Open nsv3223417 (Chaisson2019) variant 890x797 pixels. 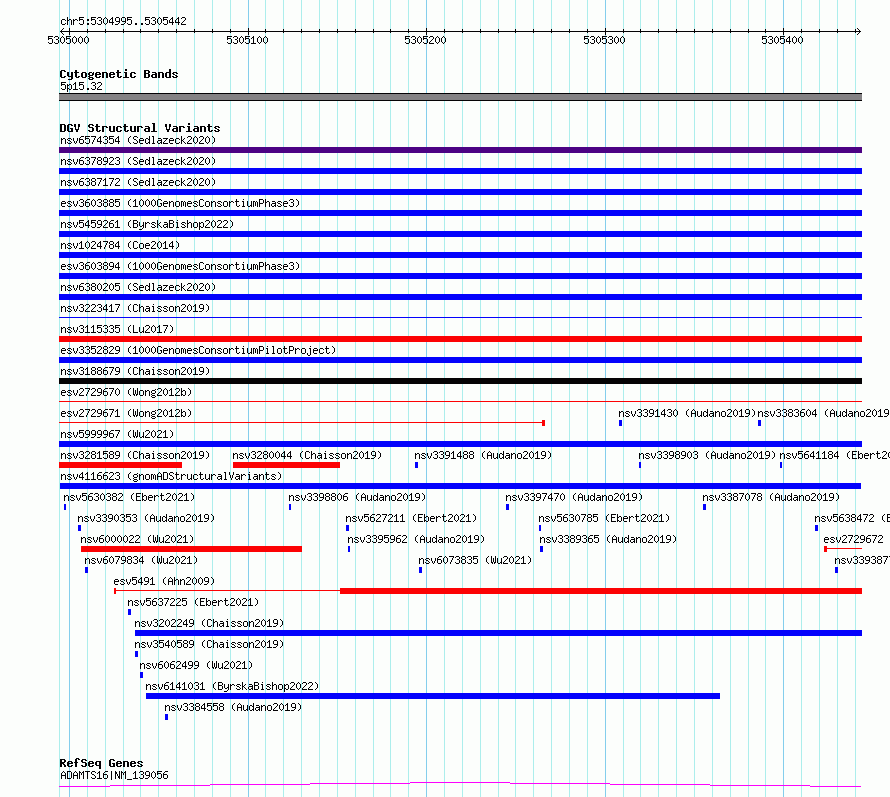tap(135, 308)
